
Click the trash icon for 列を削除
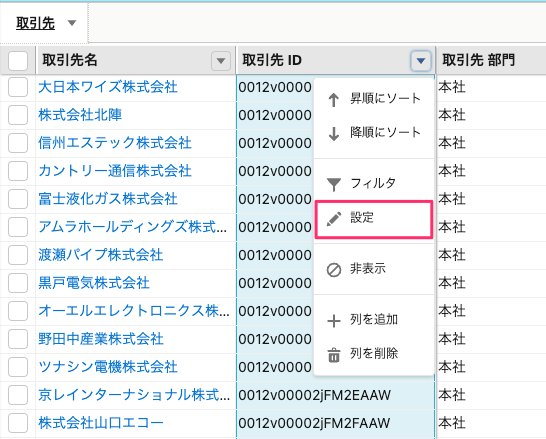334,355
